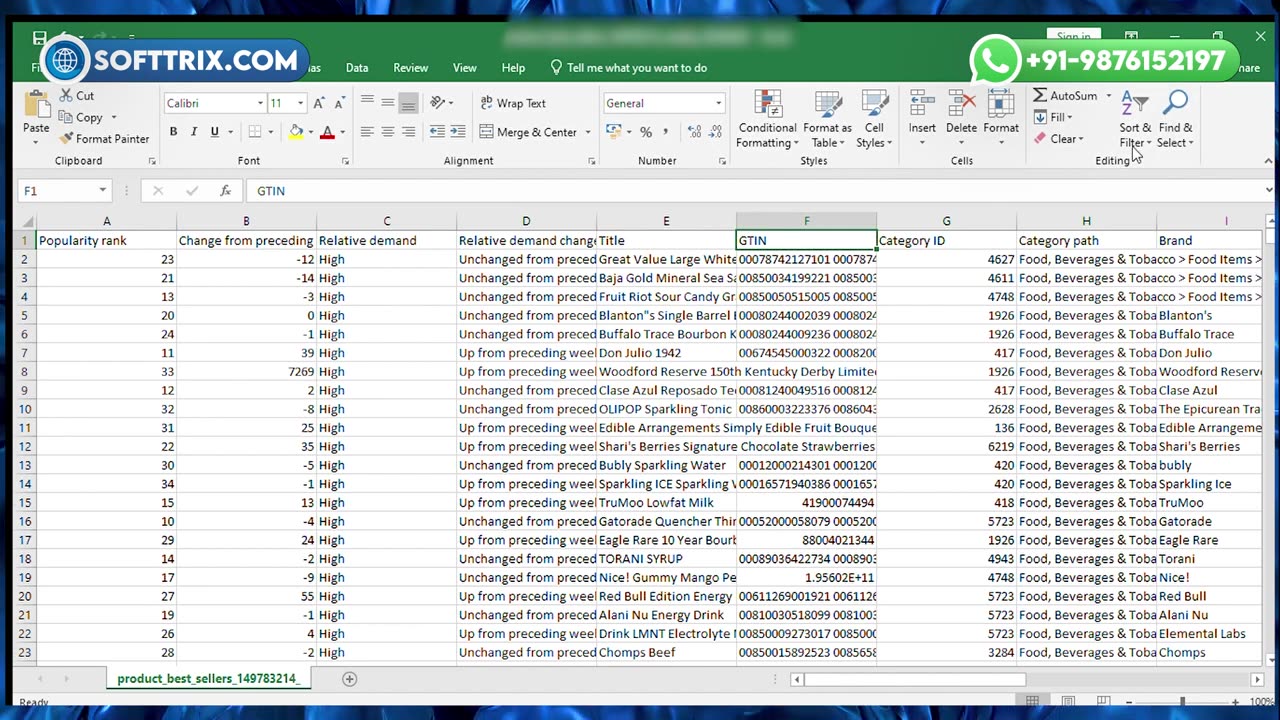The width and height of the screenshot is (1280, 720).
Task: Open the Font dialog launcher
Action: coord(345,161)
